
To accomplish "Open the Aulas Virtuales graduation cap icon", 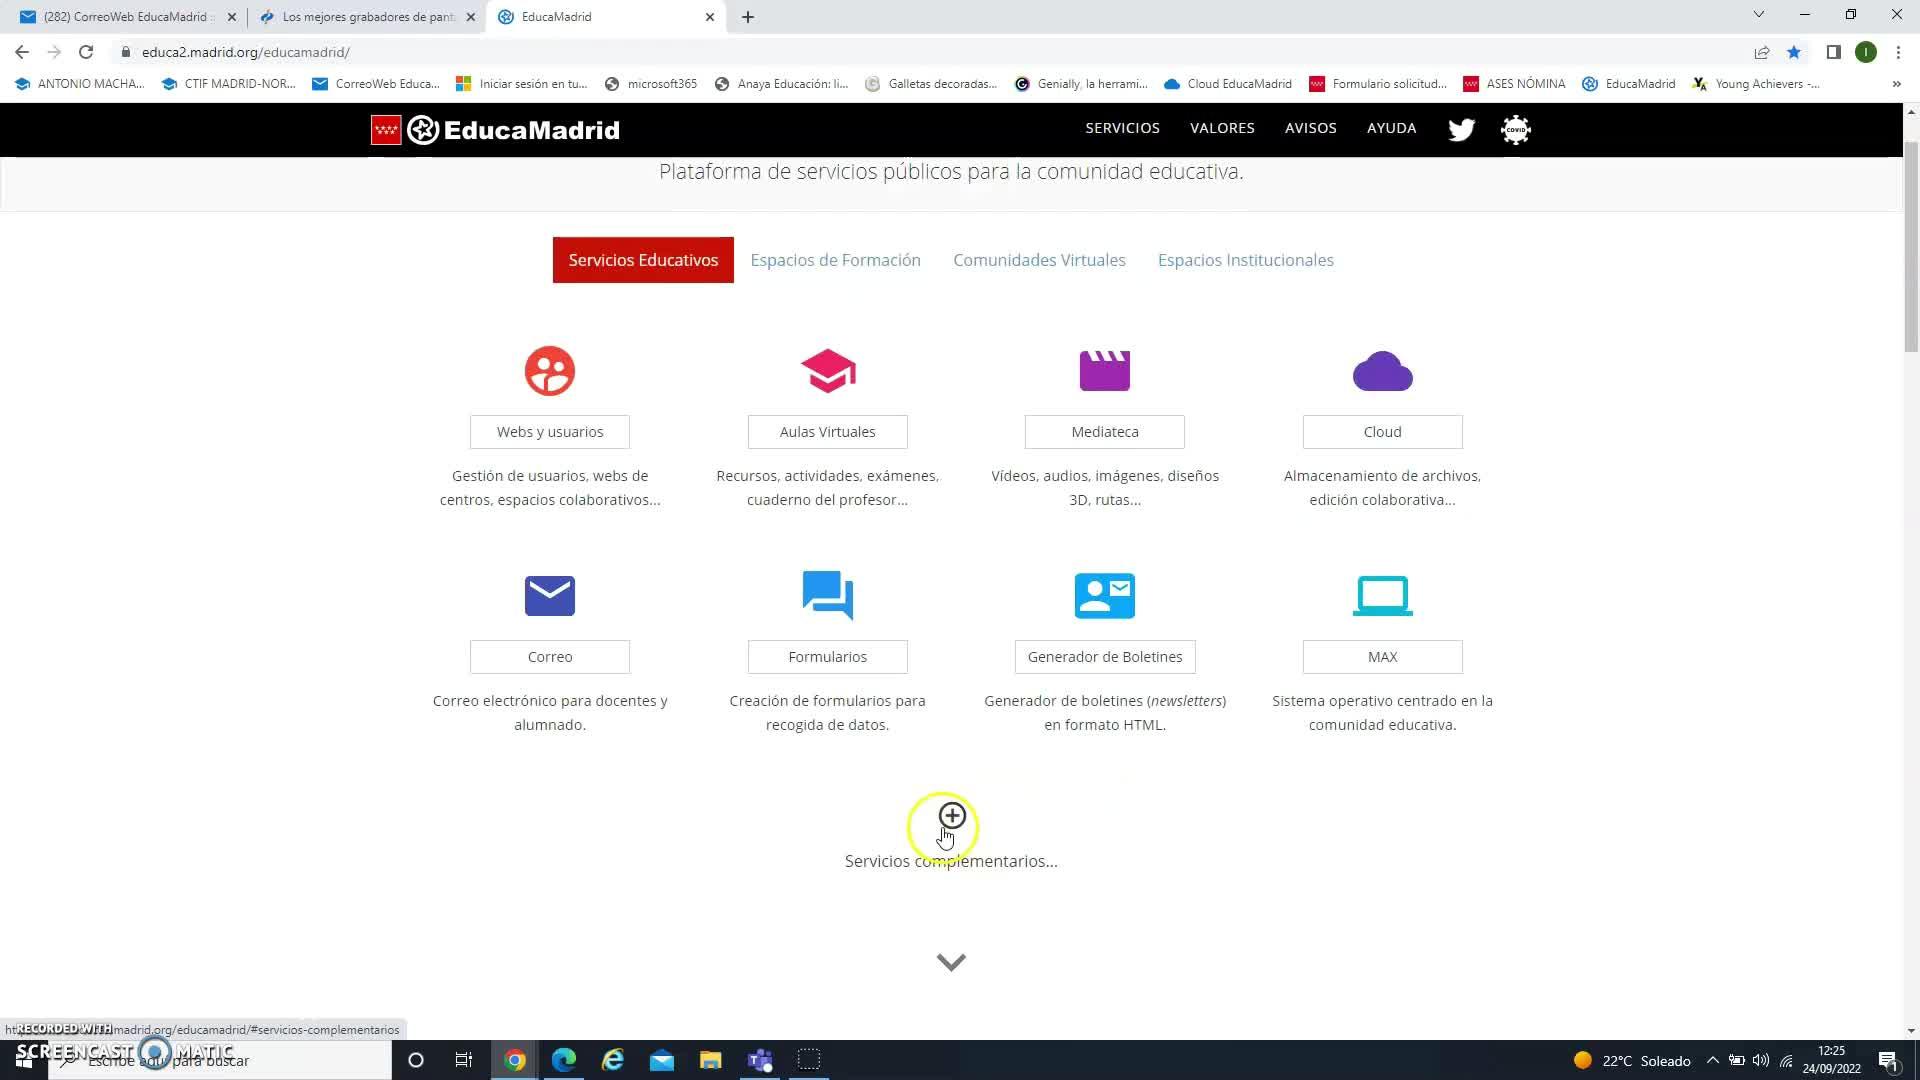I will click(827, 371).
